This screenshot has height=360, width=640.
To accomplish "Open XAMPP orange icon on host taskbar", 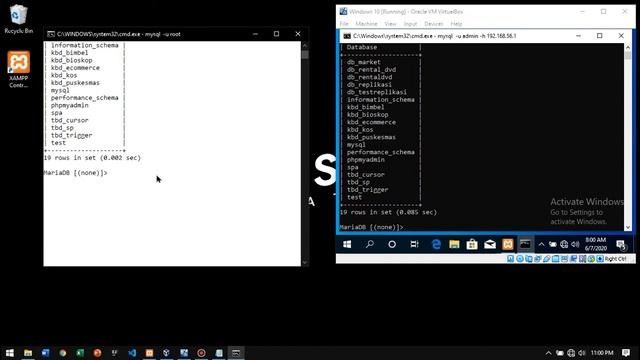I will click(x=149, y=353).
